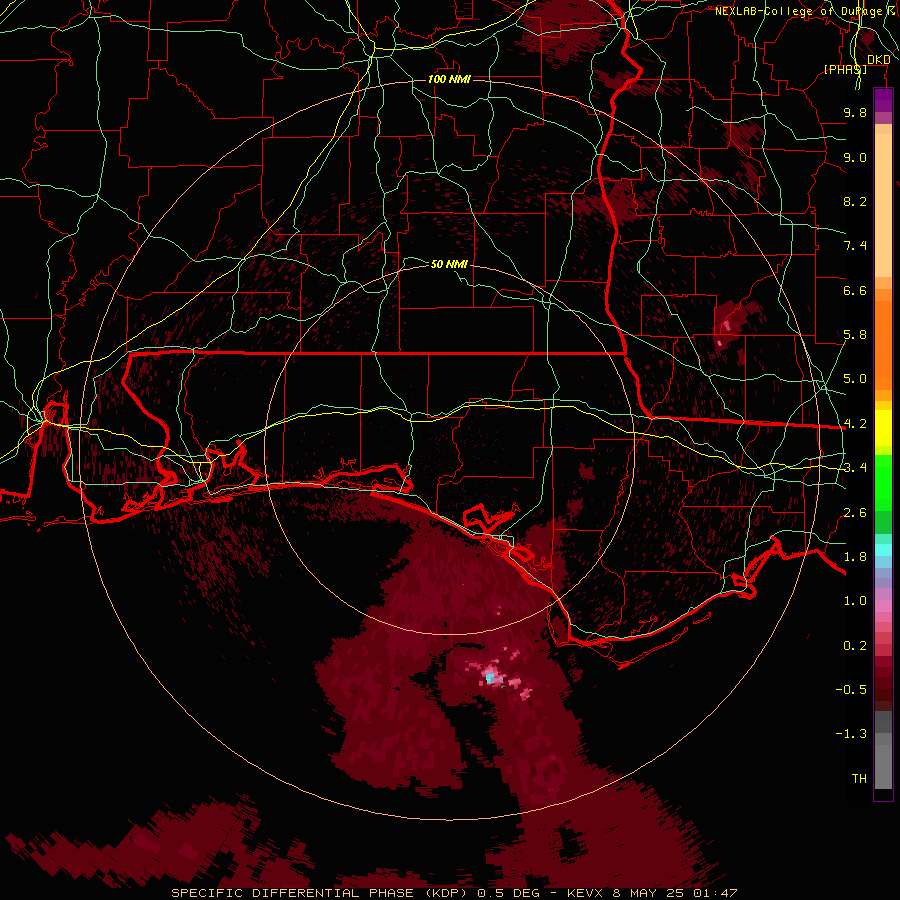Image resolution: width=900 pixels, height=900 pixels.
Task: Click the 8.2 scale label
Action: 855,201
